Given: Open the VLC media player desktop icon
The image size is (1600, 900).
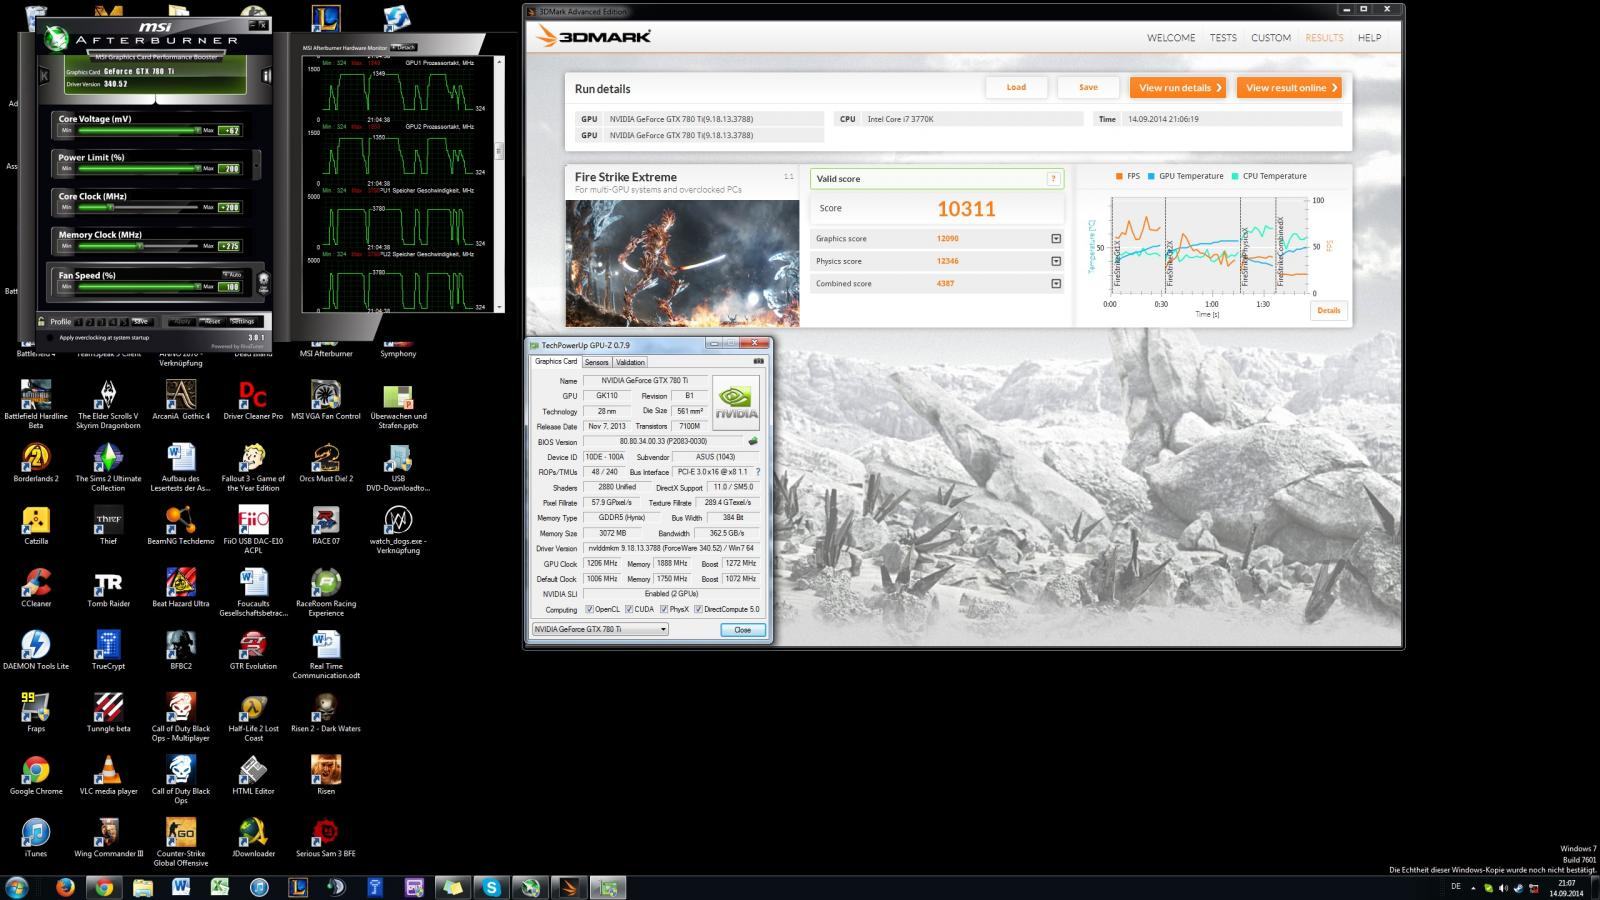Looking at the screenshot, I should coord(108,775).
